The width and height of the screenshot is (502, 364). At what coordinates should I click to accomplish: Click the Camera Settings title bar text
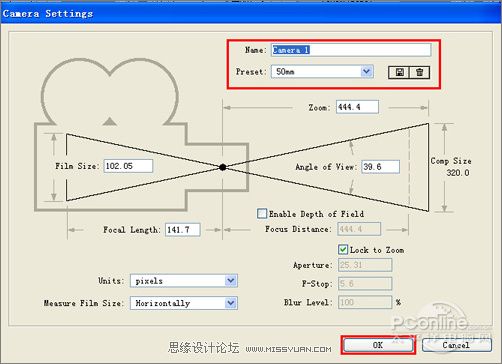click(x=48, y=14)
